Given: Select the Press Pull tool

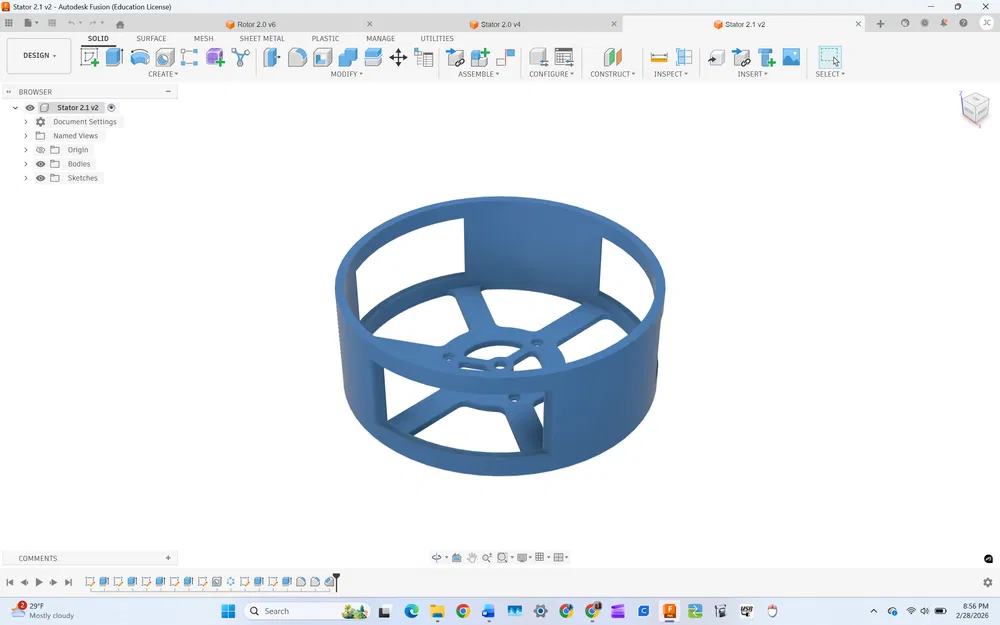Looking at the screenshot, I should [272, 57].
